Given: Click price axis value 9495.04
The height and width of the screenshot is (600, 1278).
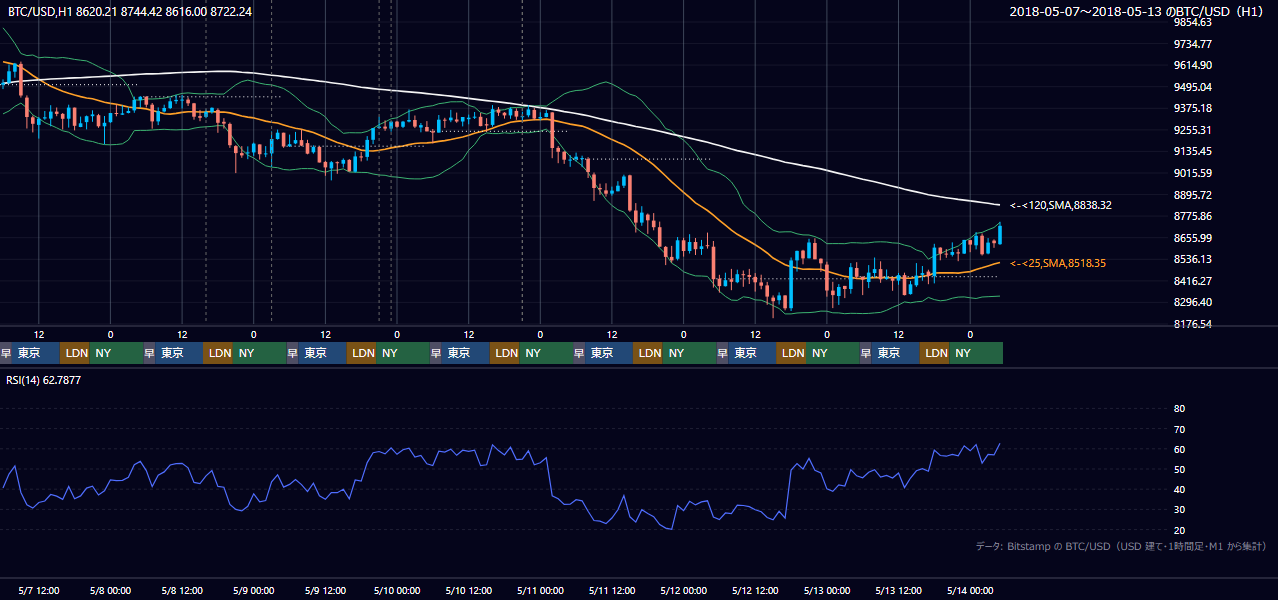Looking at the screenshot, I should (1192, 87).
